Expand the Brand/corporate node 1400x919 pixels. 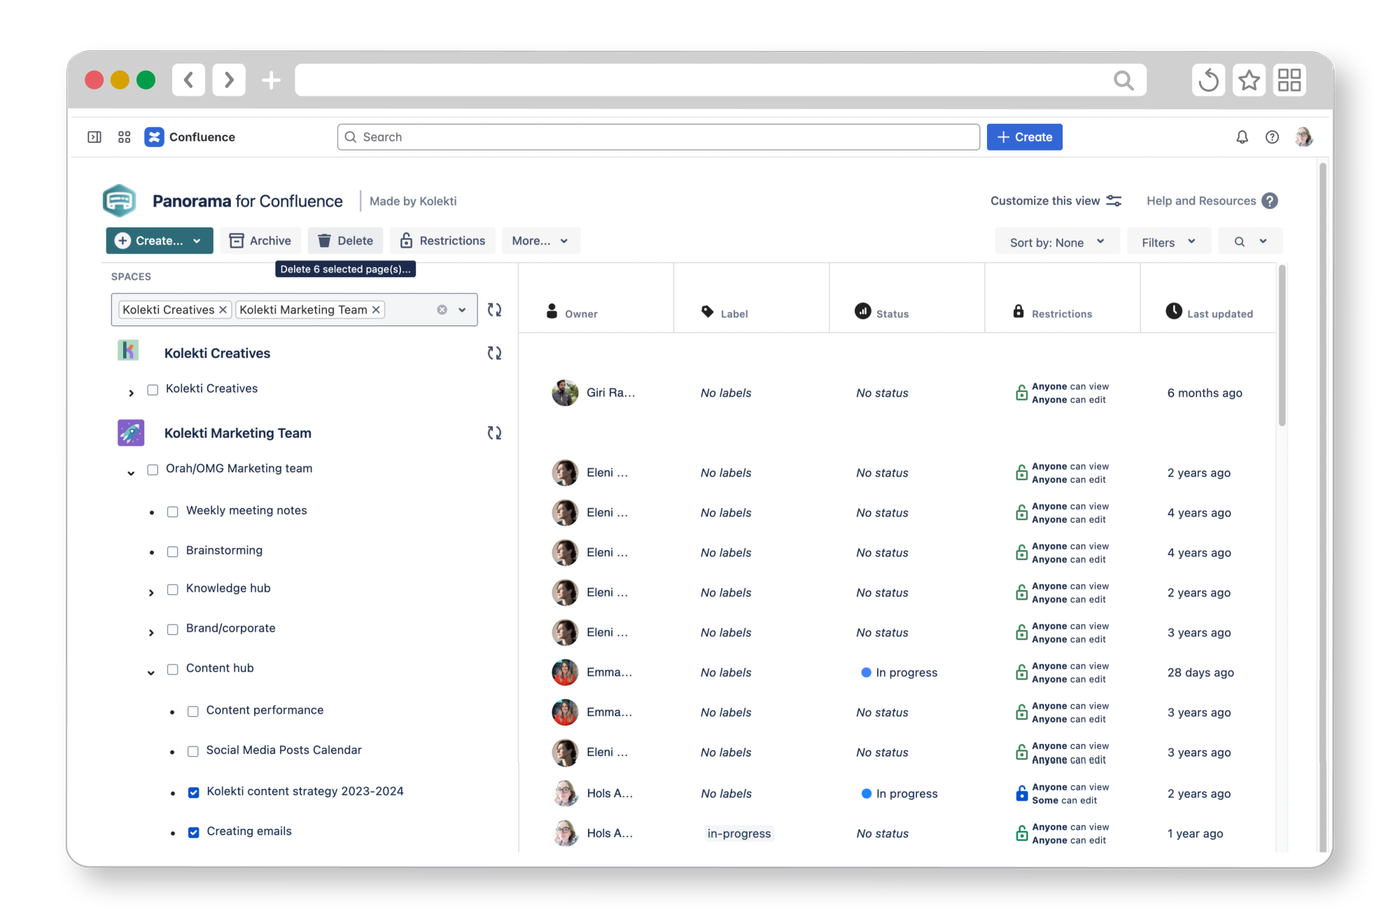151,633
